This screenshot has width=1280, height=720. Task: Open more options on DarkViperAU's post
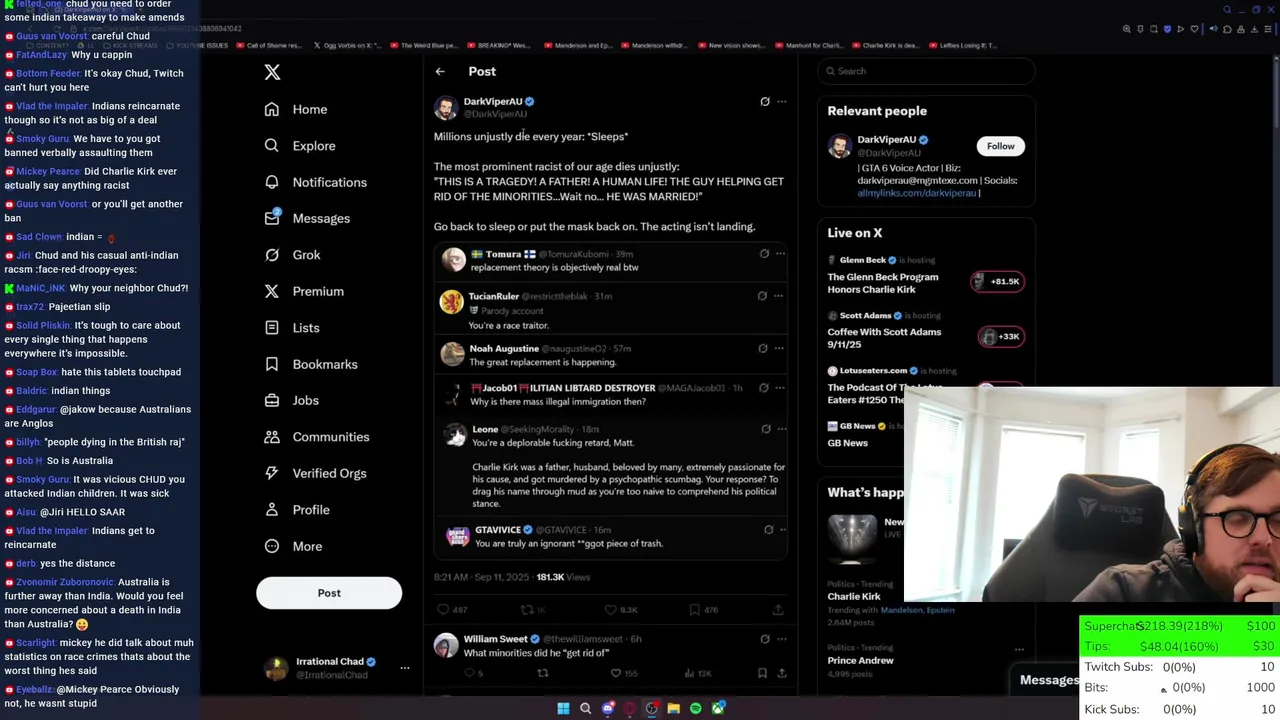tap(782, 101)
